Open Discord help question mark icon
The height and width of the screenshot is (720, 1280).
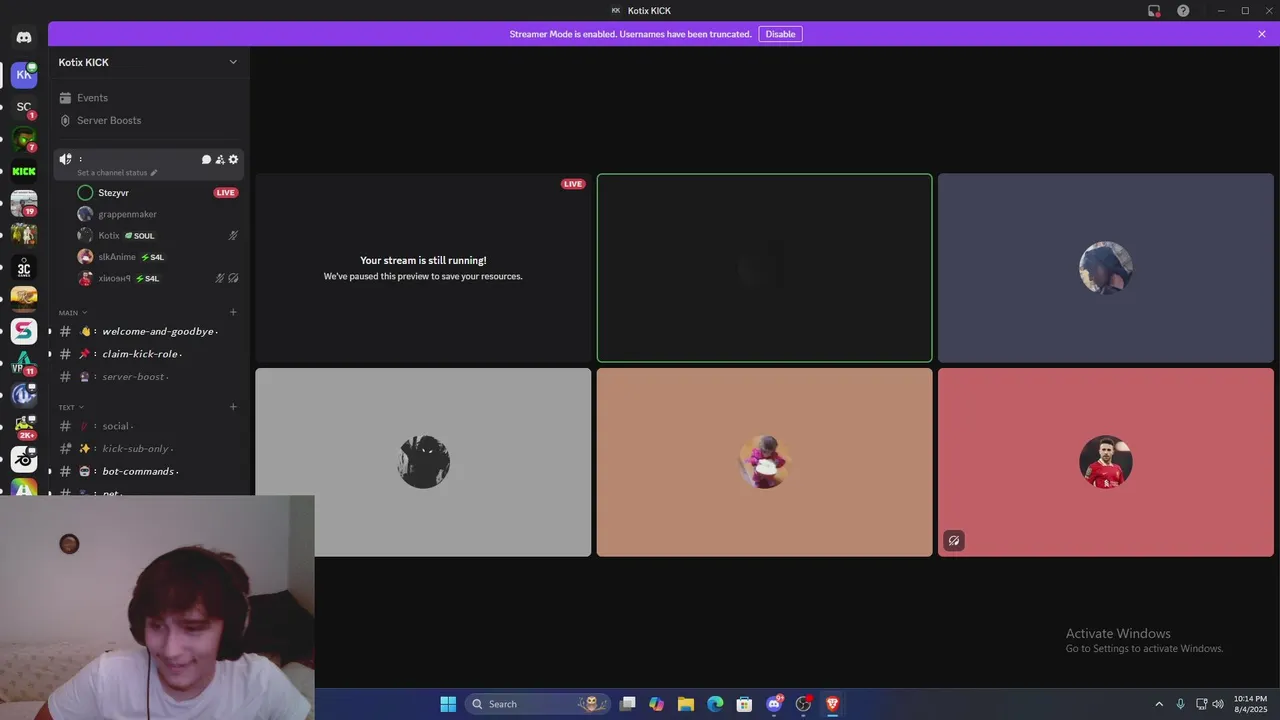[1183, 10]
